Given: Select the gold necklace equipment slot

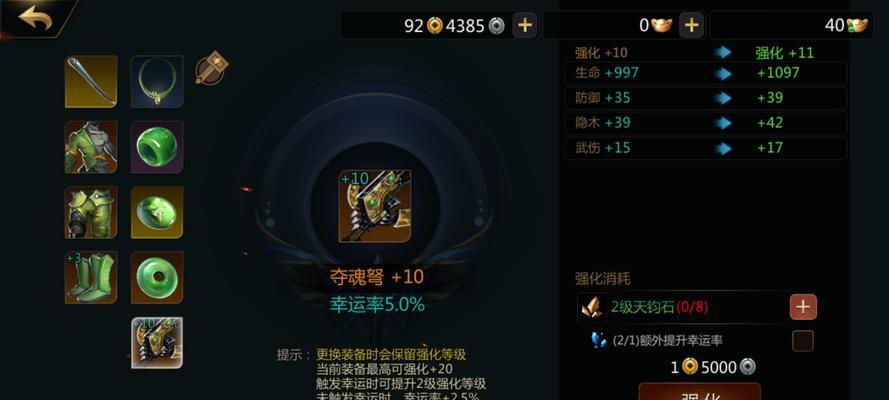Looking at the screenshot, I should coord(157,82).
